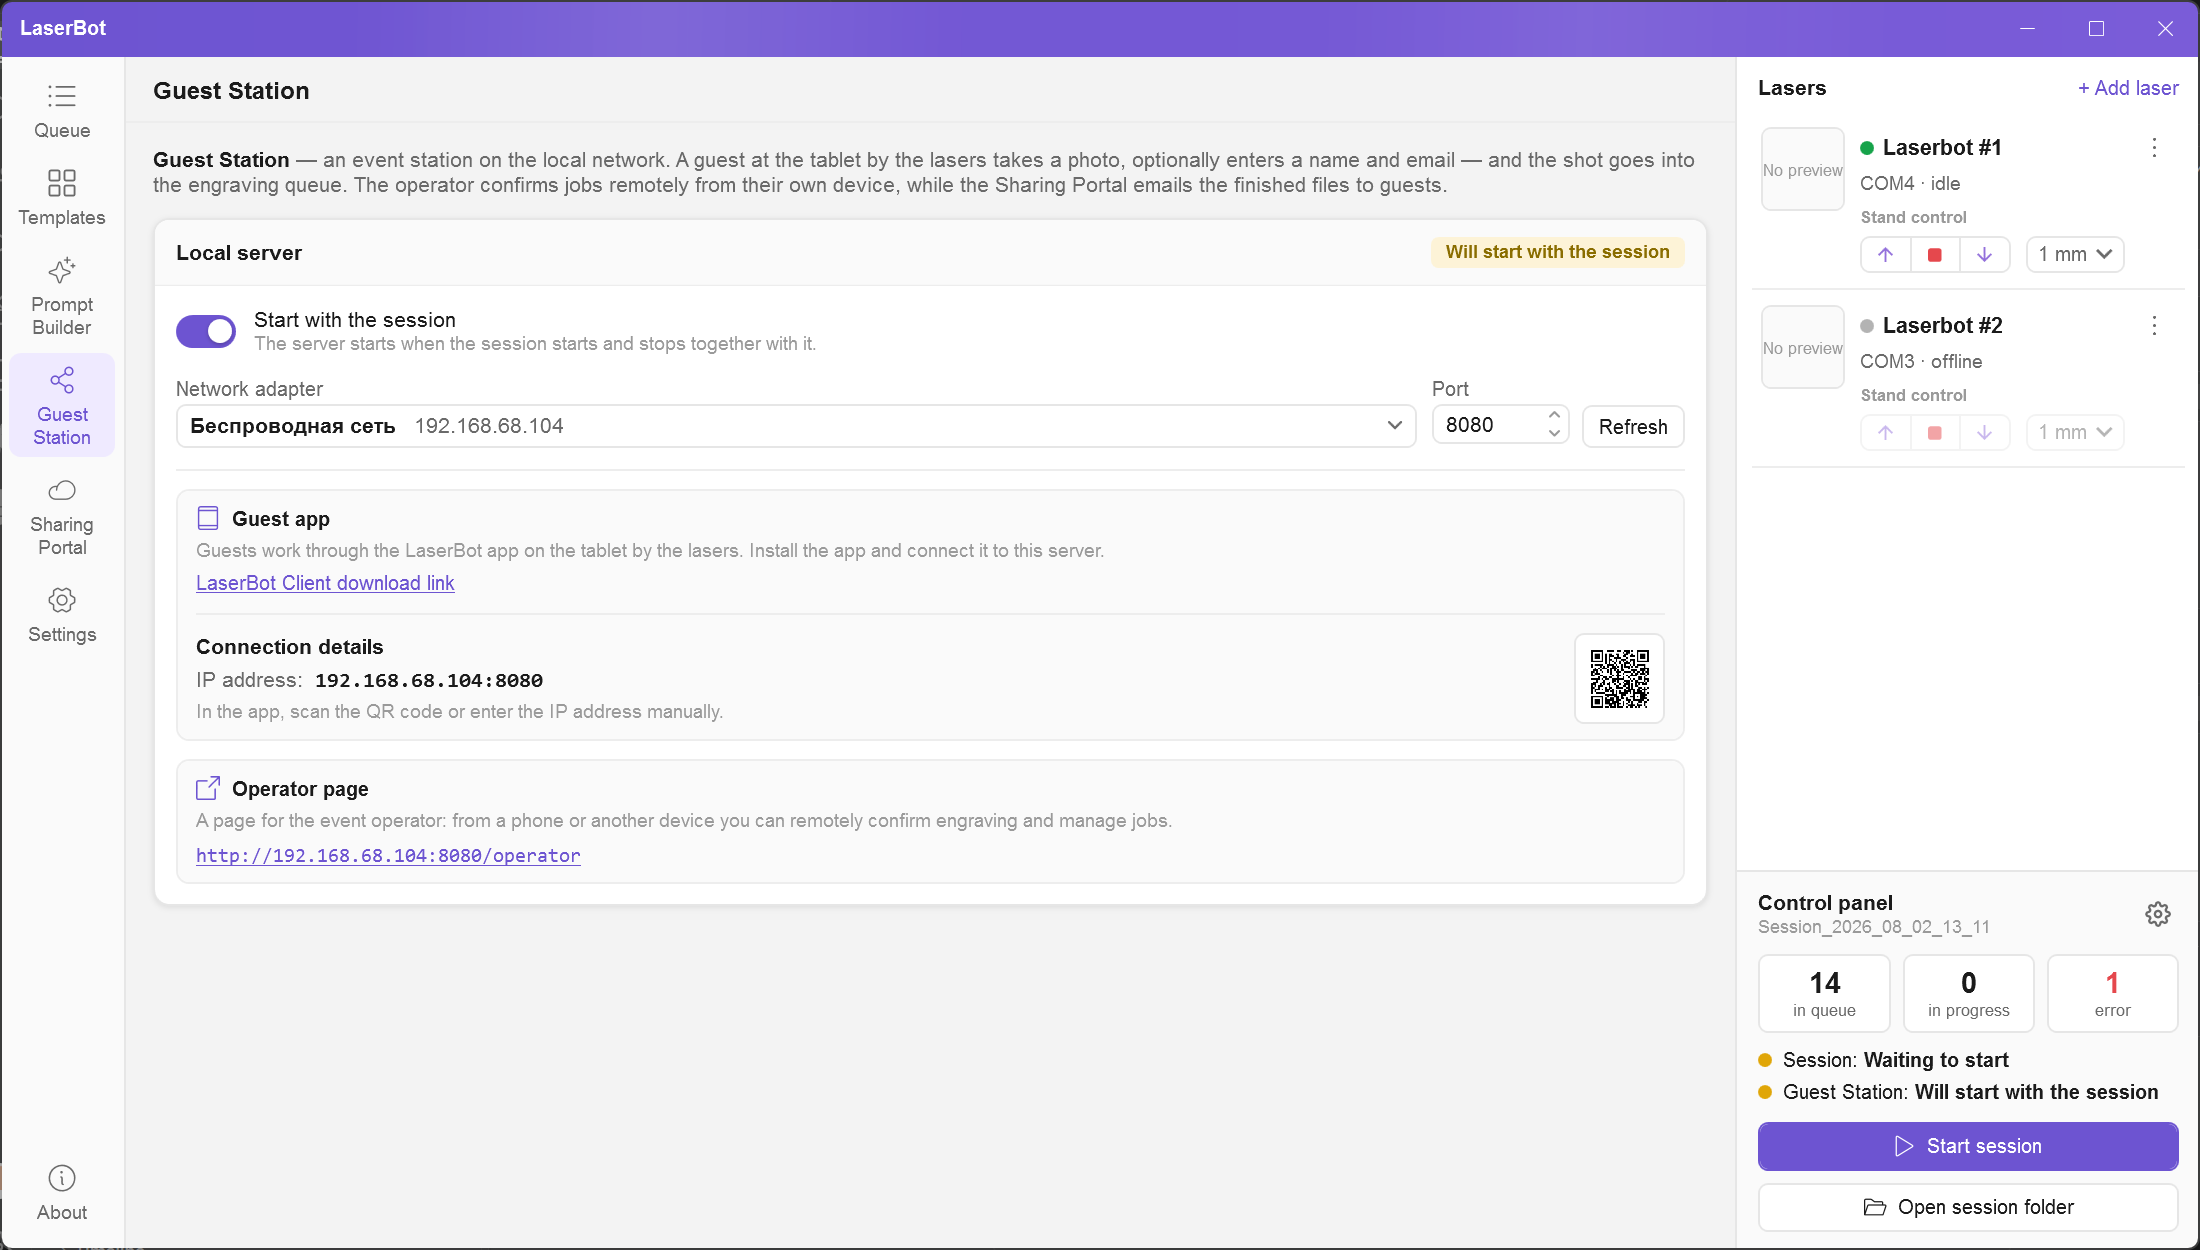
Task: Open Laserbot #2 more options menu
Action: [x=2154, y=326]
